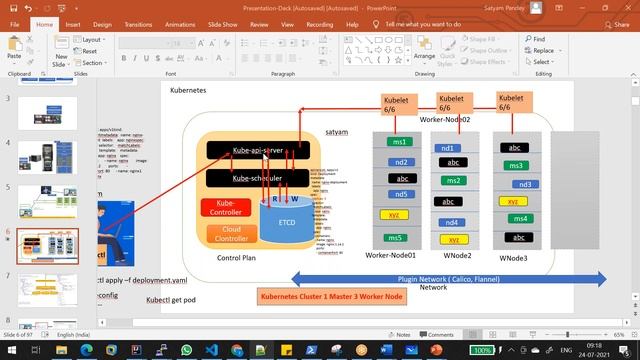Image resolution: width=640 pixels, height=360 pixels.
Task: Click the Windows Start button
Action: click(x=11, y=350)
